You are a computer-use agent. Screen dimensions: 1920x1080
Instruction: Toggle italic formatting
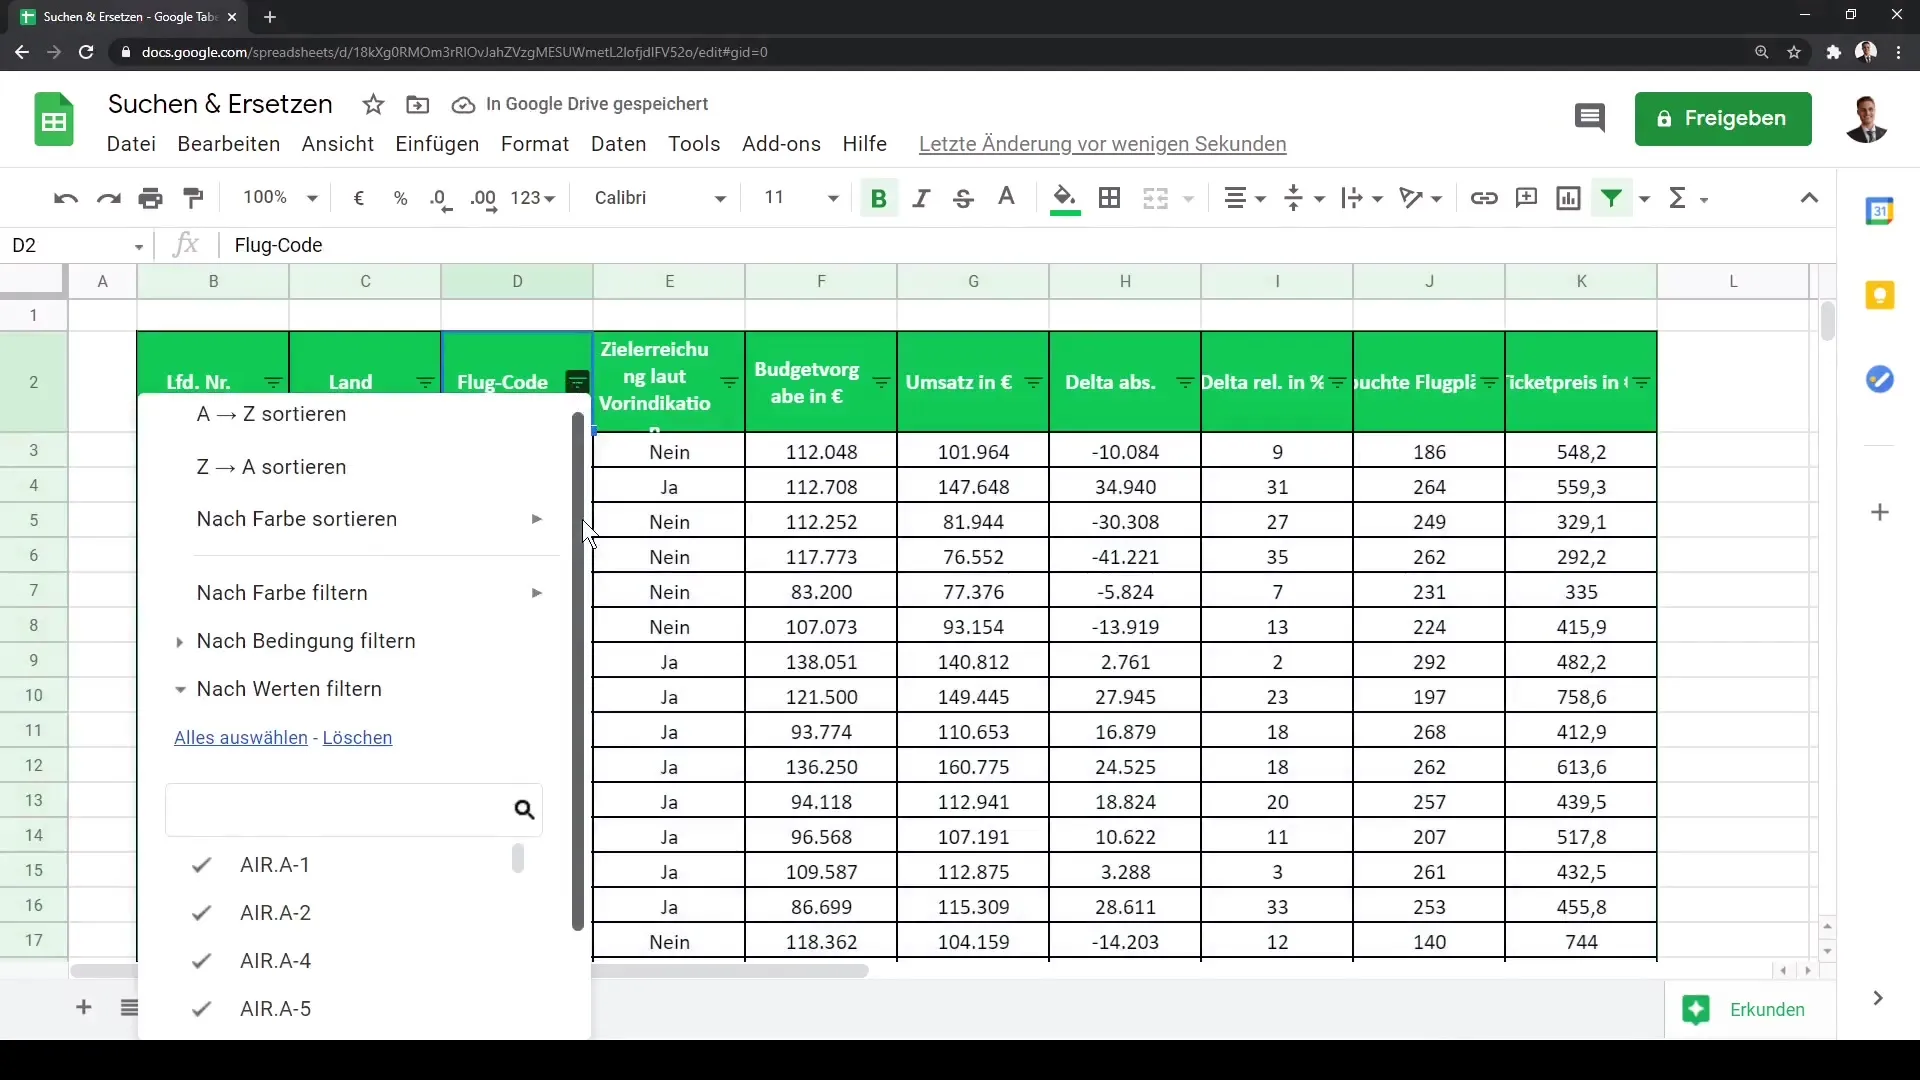tap(921, 198)
